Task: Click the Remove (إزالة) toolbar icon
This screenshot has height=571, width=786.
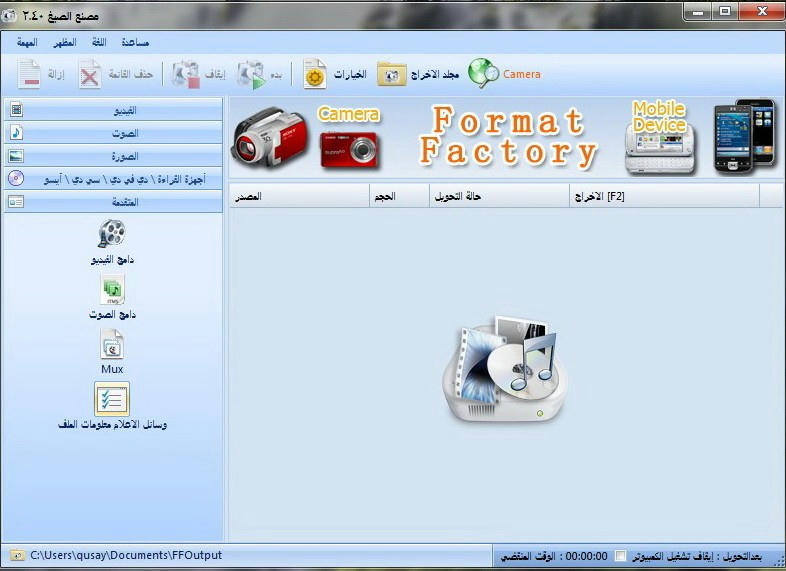Action: [29, 74]
